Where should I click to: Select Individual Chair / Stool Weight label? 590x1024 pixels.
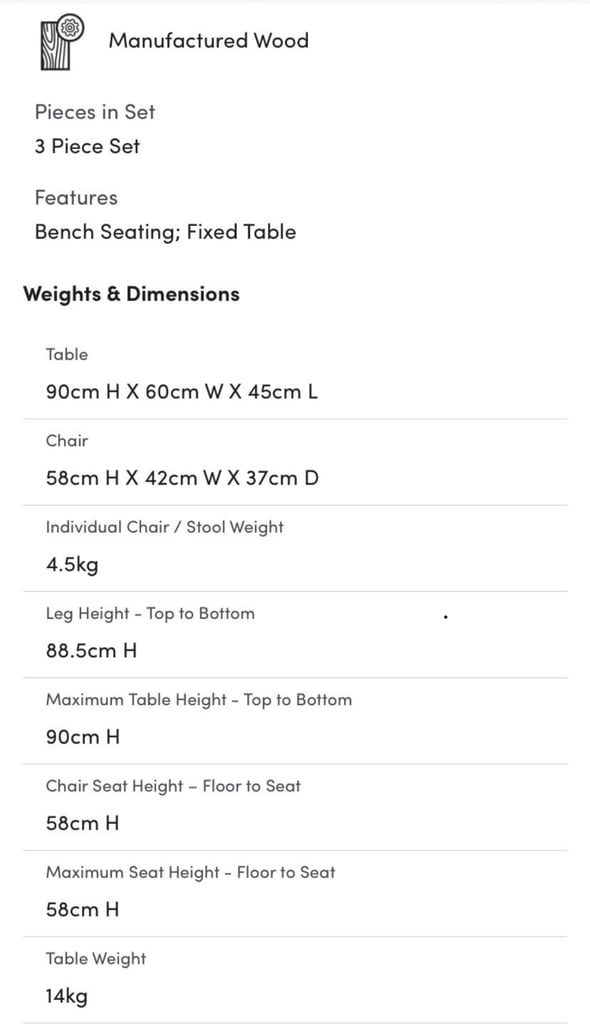[165, 528]
